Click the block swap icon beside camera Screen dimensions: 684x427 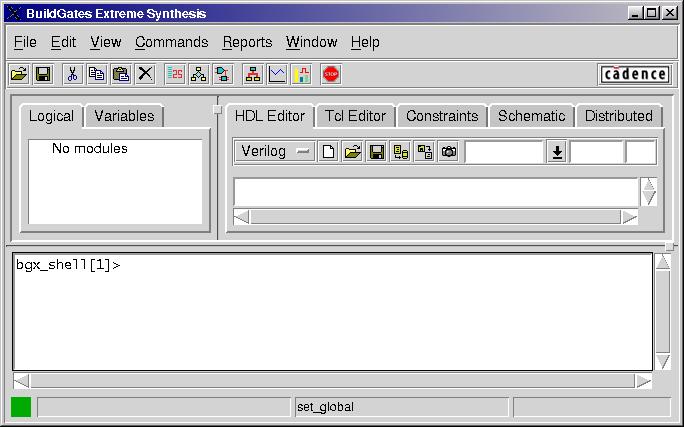point(424,152)
